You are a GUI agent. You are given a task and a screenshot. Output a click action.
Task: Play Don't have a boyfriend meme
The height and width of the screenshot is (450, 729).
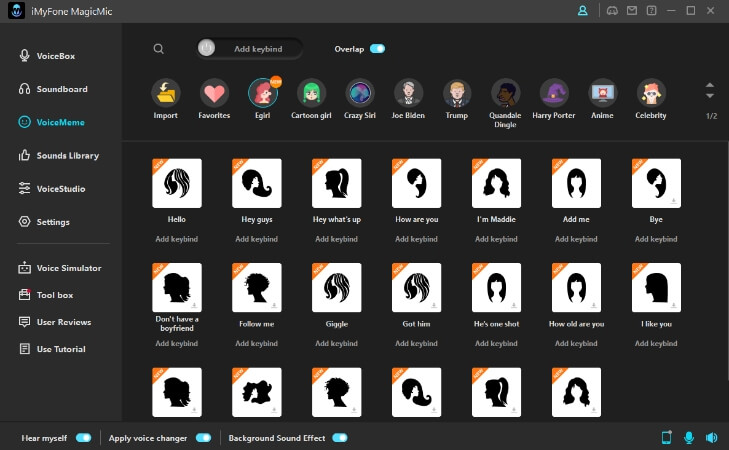tap(177, 288)
